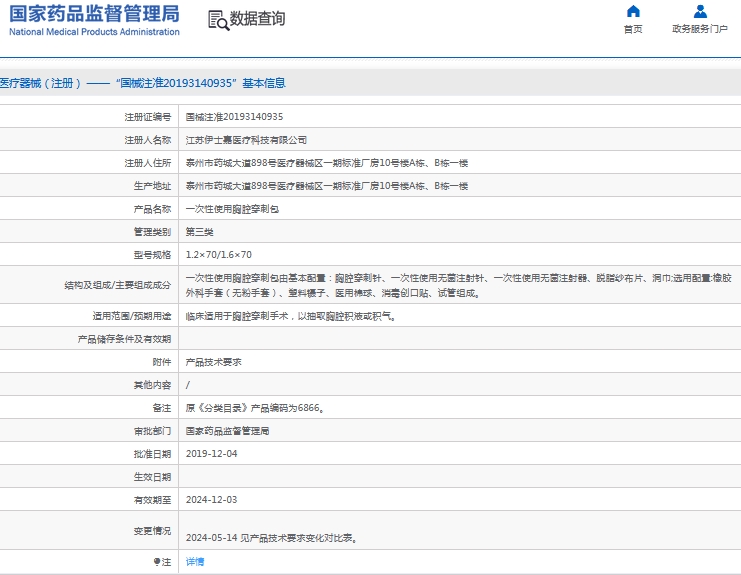Click the 产品储存条件及有效期 row label
The image size is (741, 575).
pos(124,339)
